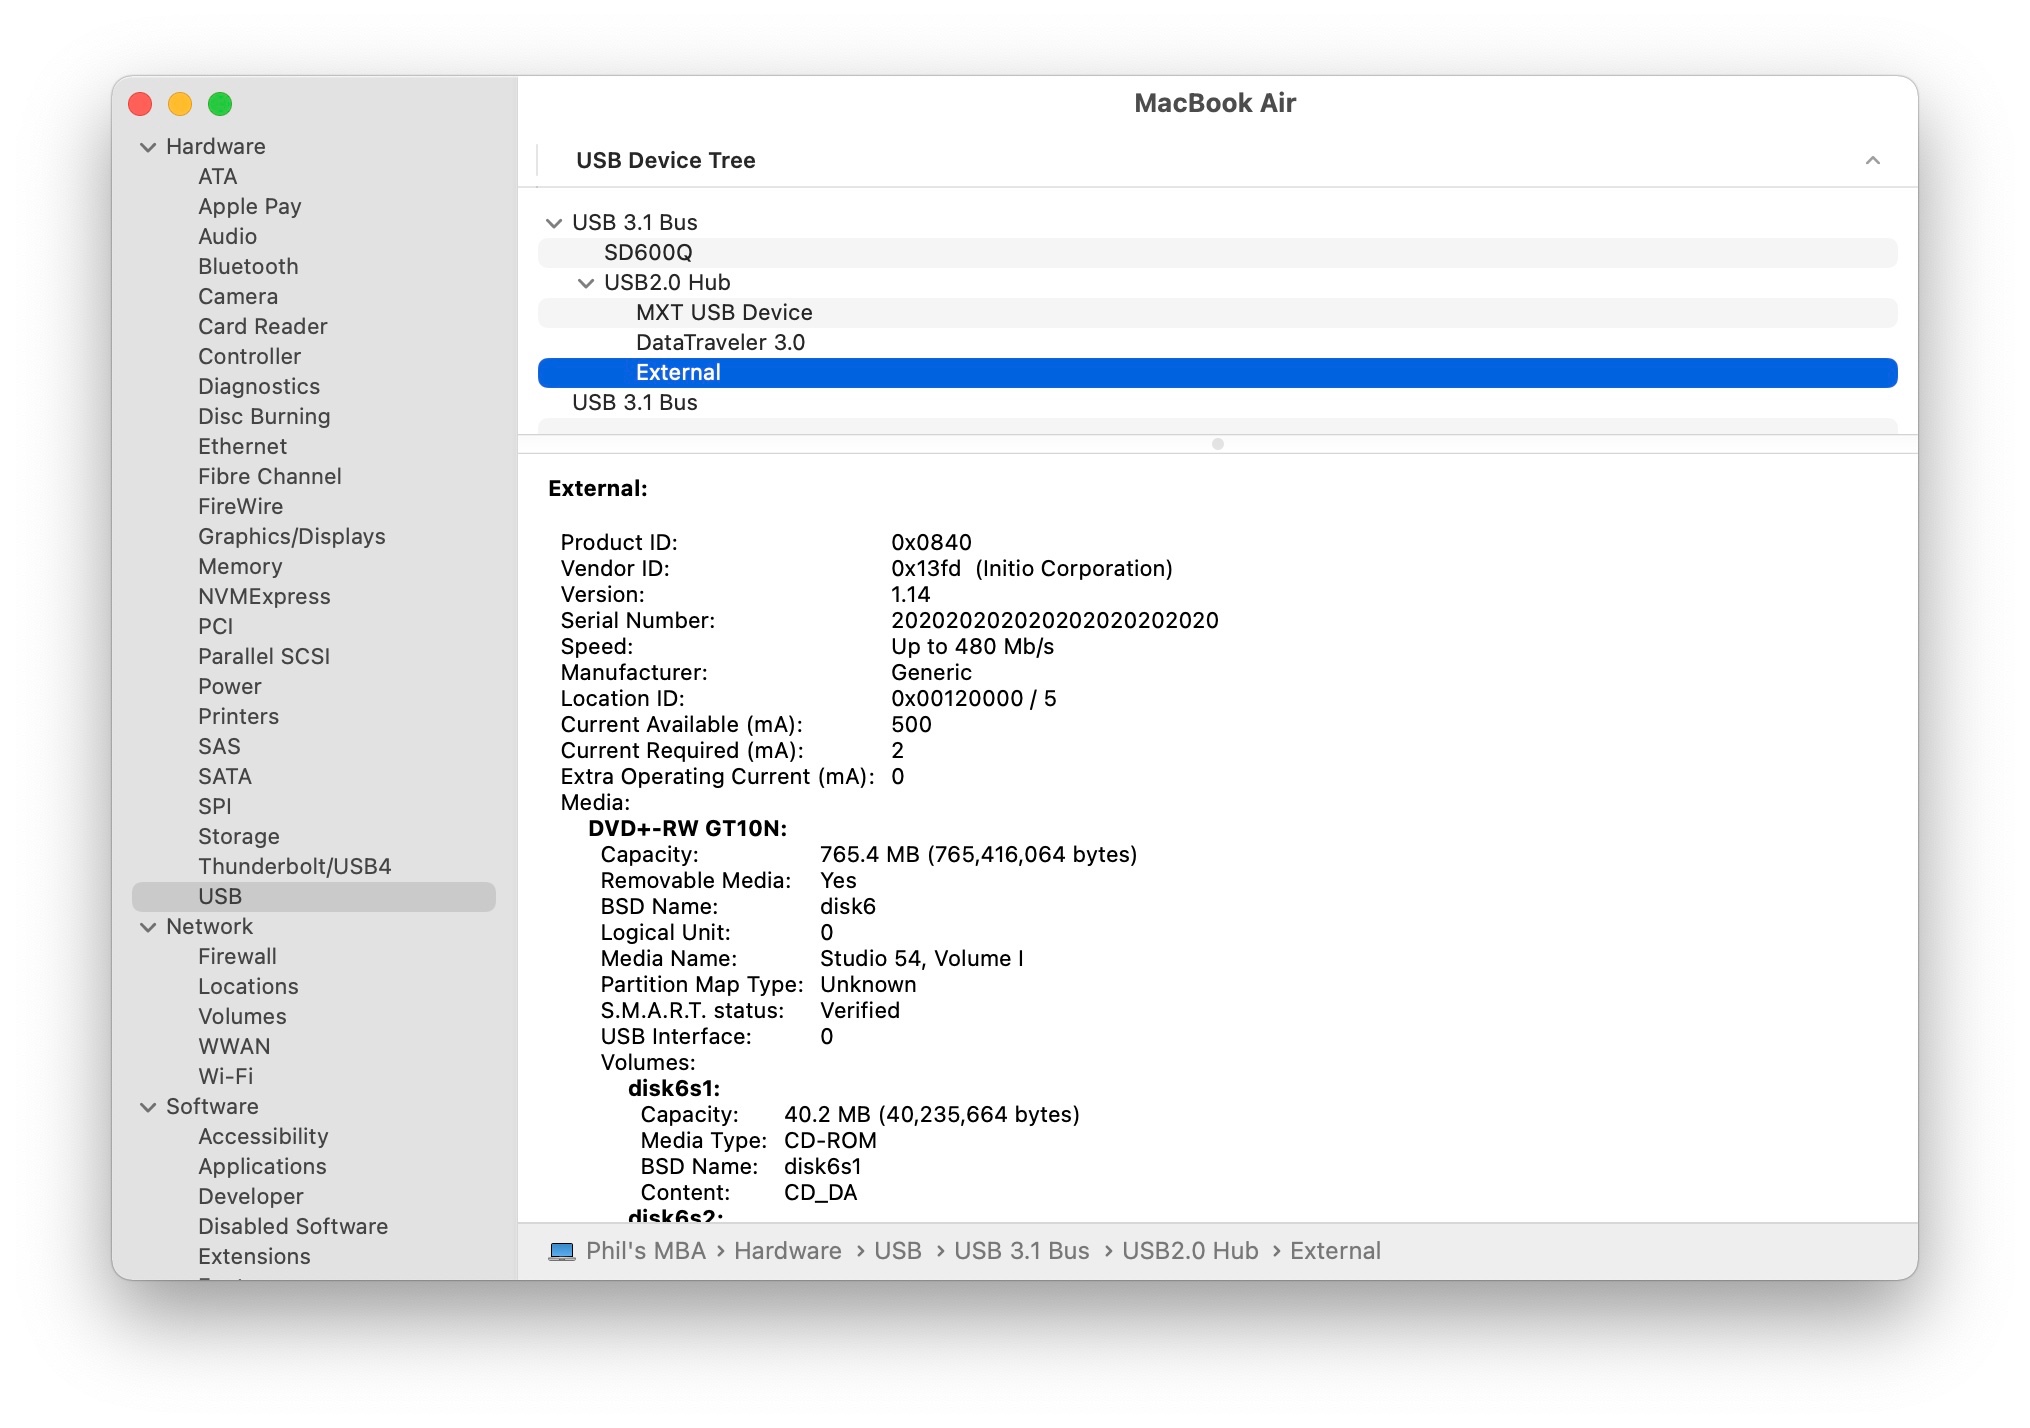Click the laptop icon in path bar

[562, 1251]
